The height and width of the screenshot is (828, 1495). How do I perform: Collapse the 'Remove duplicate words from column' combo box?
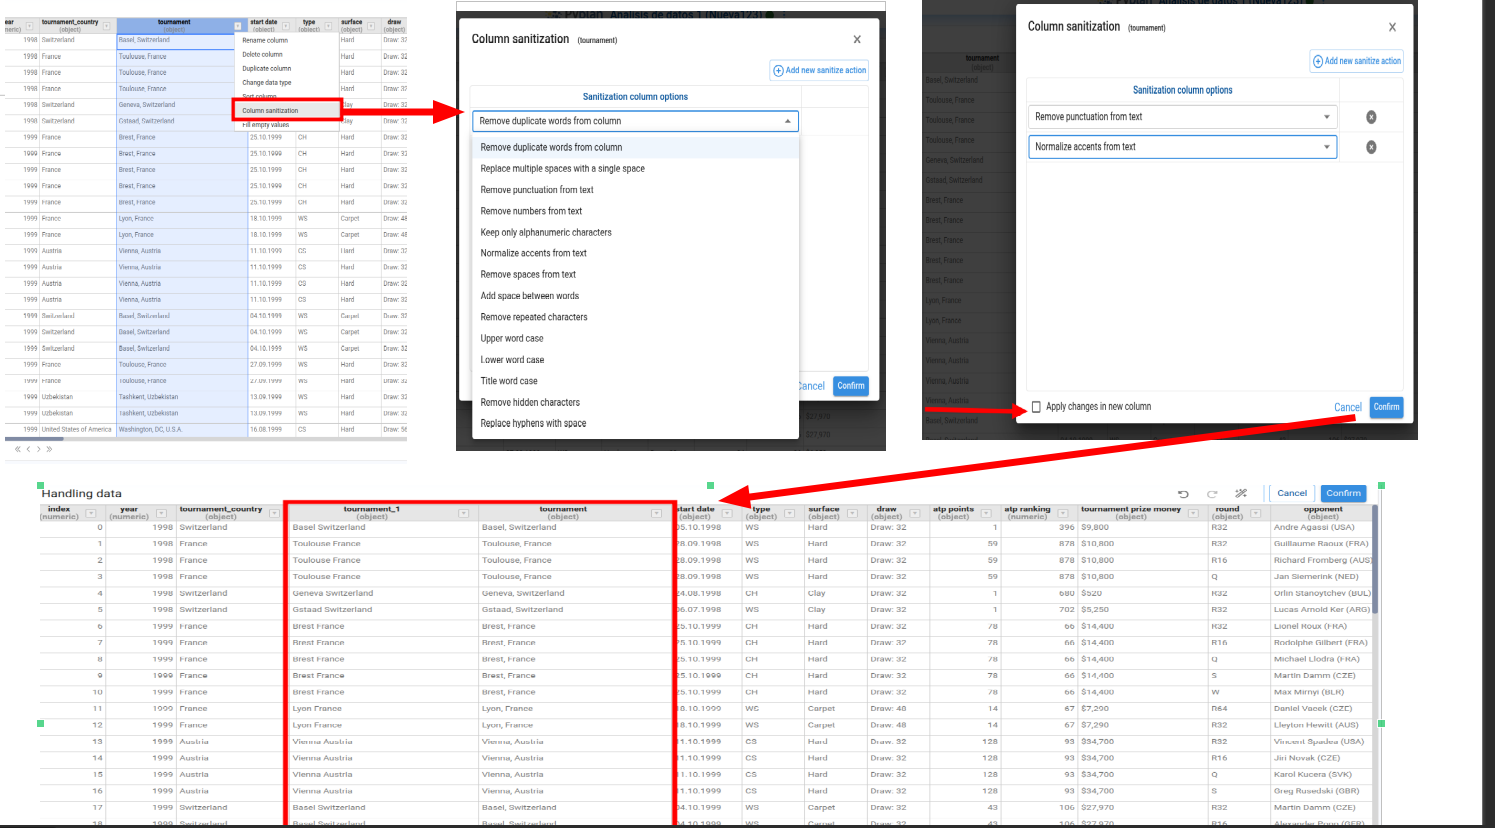[x=787, y=121]
